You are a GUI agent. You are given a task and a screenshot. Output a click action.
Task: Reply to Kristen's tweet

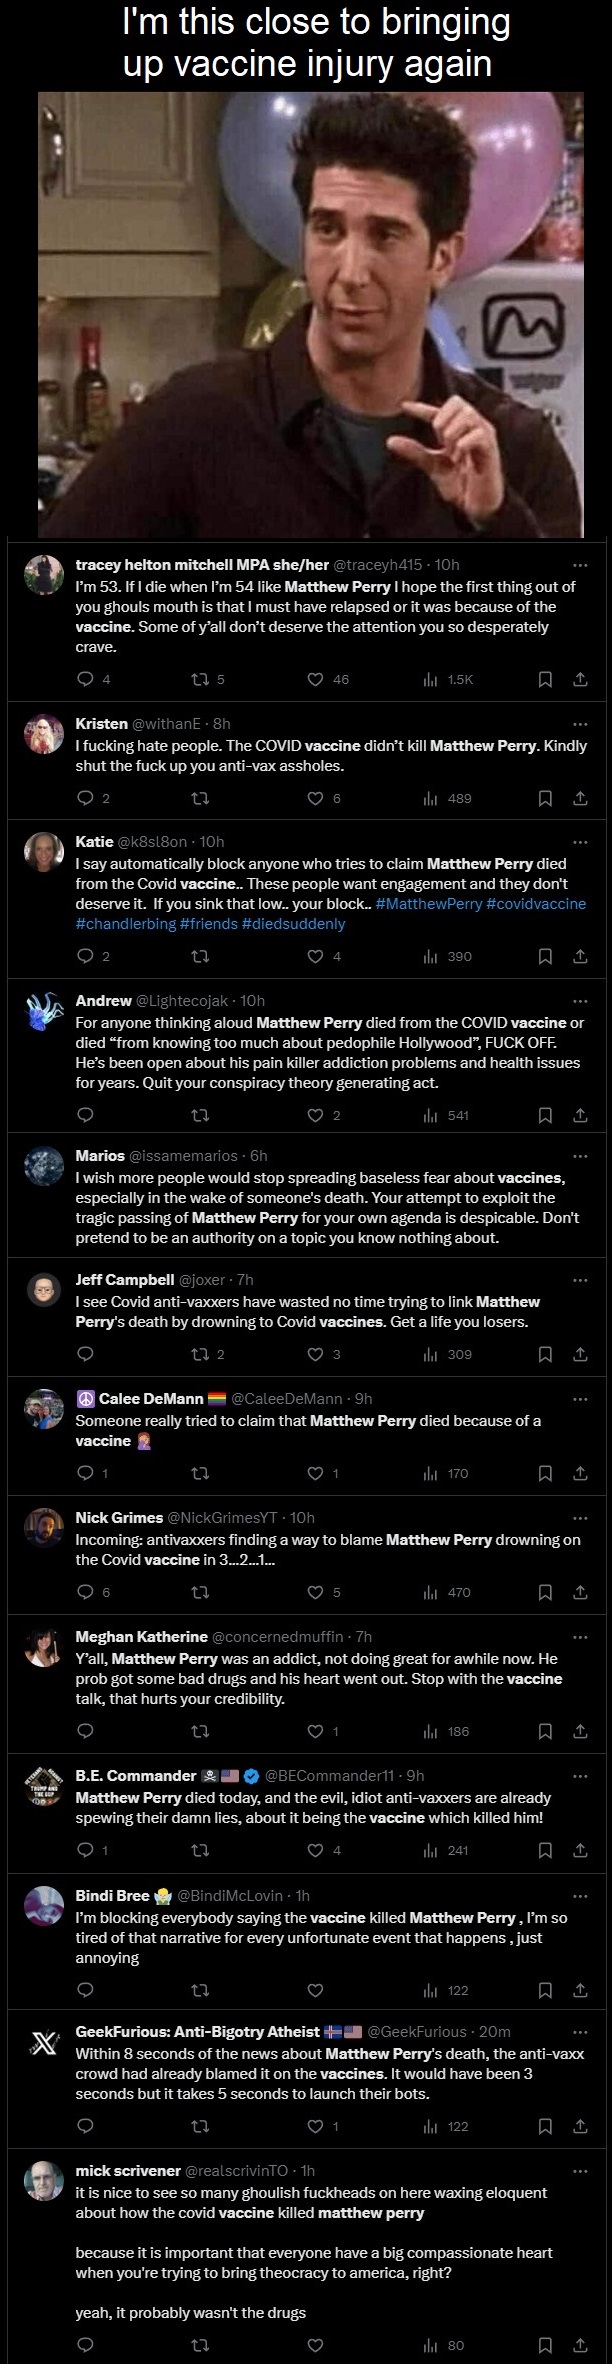click(x=86, y=798)
